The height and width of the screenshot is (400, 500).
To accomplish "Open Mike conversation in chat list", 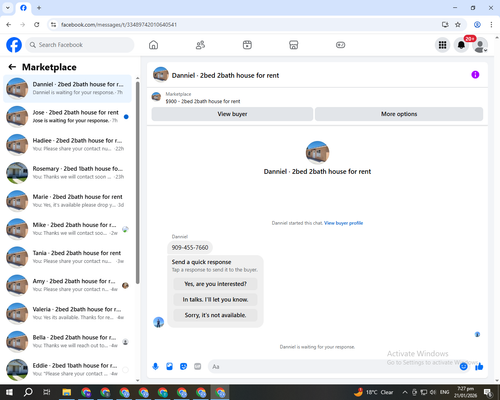I will [x=67, y=229].
